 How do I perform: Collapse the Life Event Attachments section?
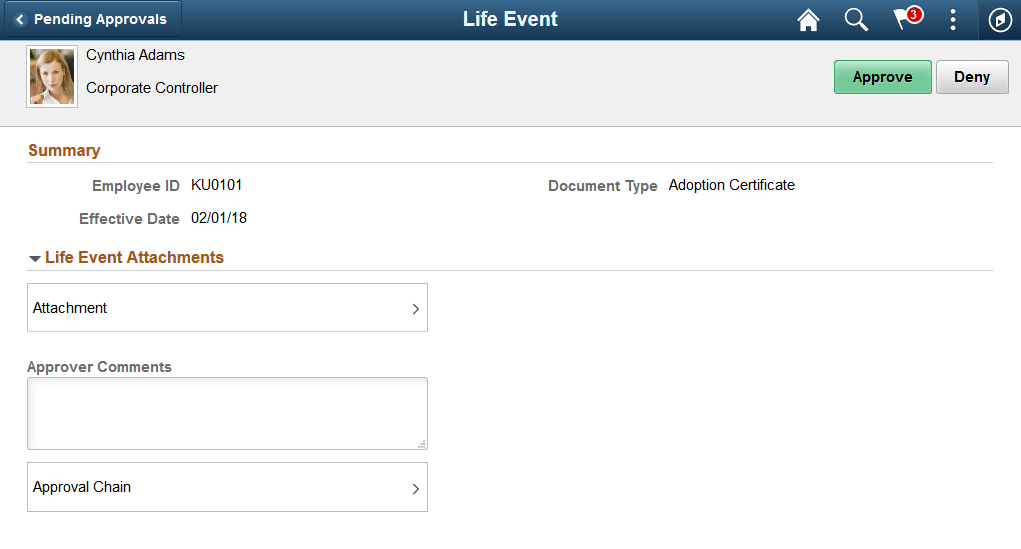click(x=35, y=259)
